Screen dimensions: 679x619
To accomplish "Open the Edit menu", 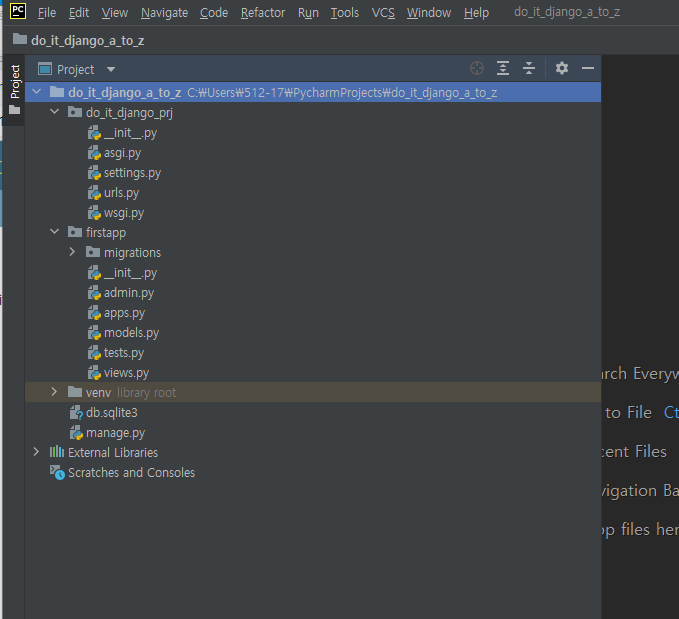I will (79, 13).
